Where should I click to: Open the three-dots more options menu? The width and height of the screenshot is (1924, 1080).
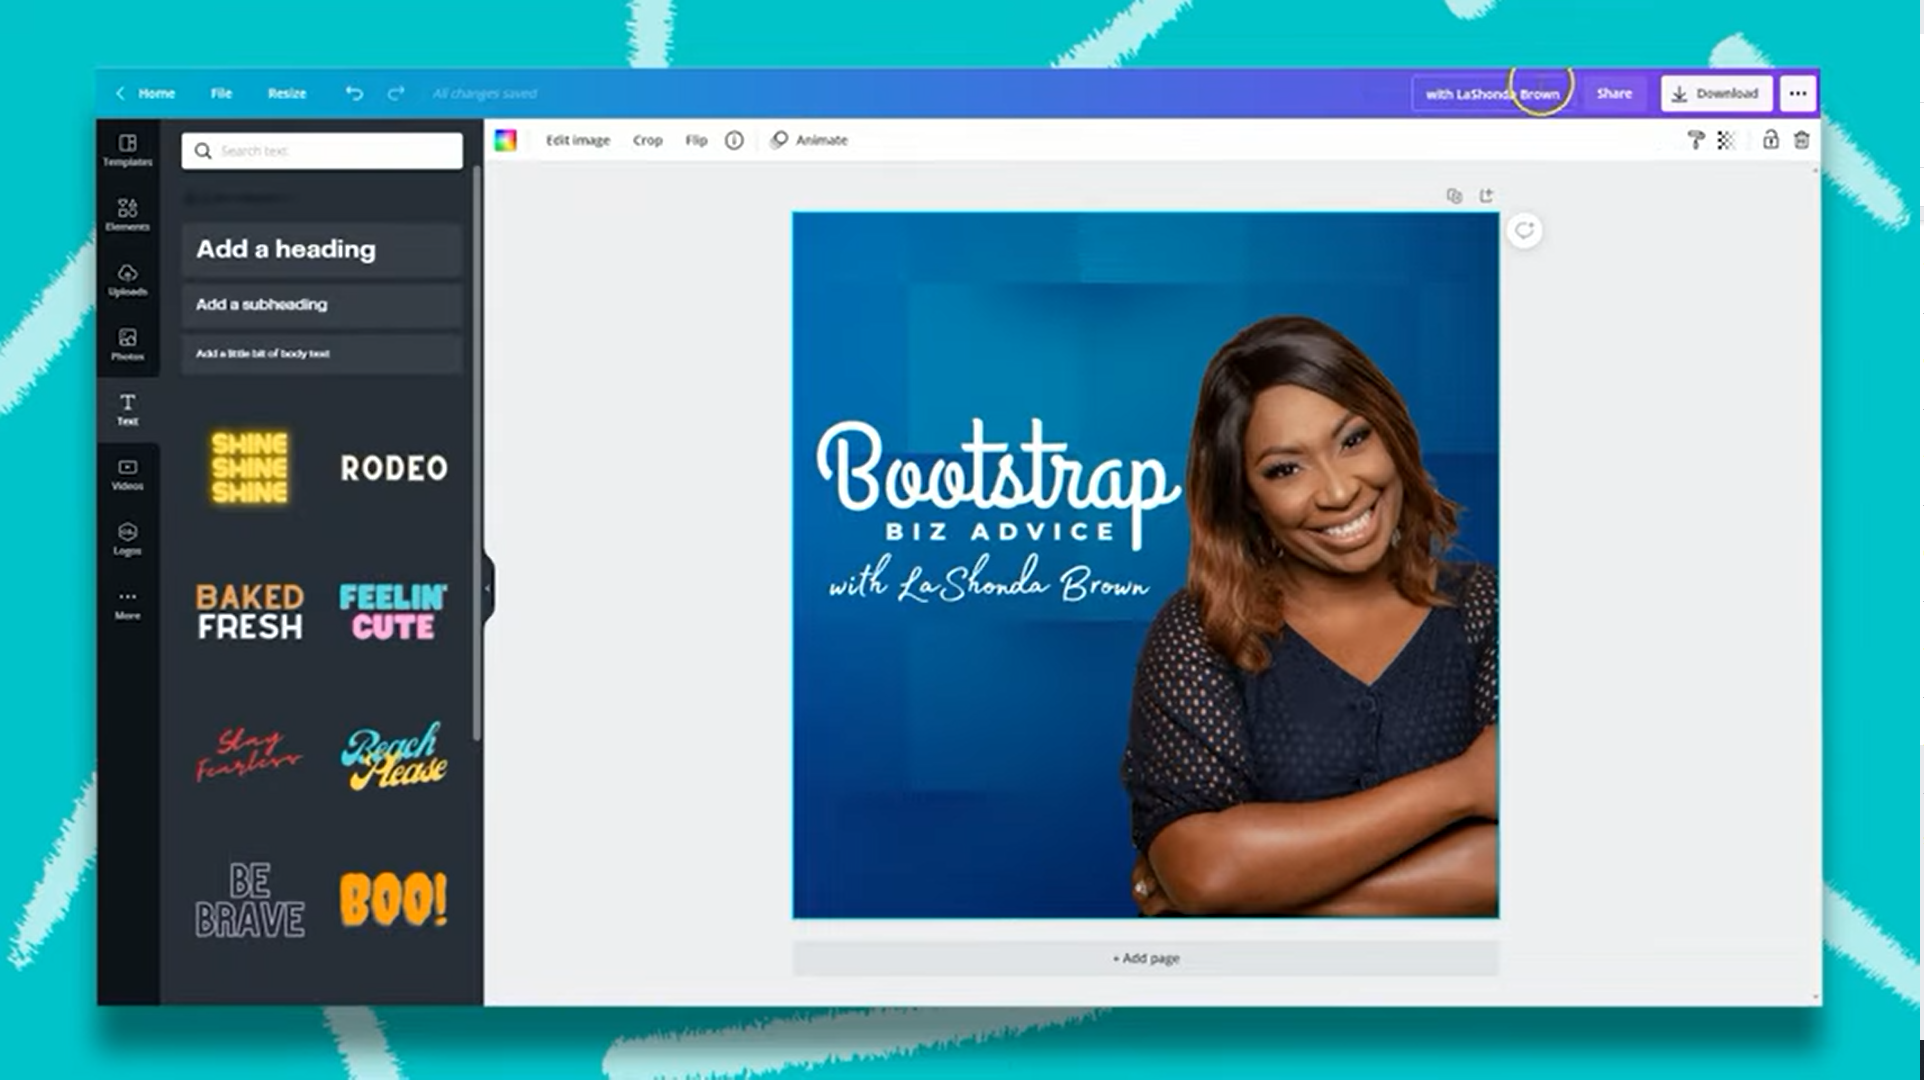click(x=1798, y=93)
